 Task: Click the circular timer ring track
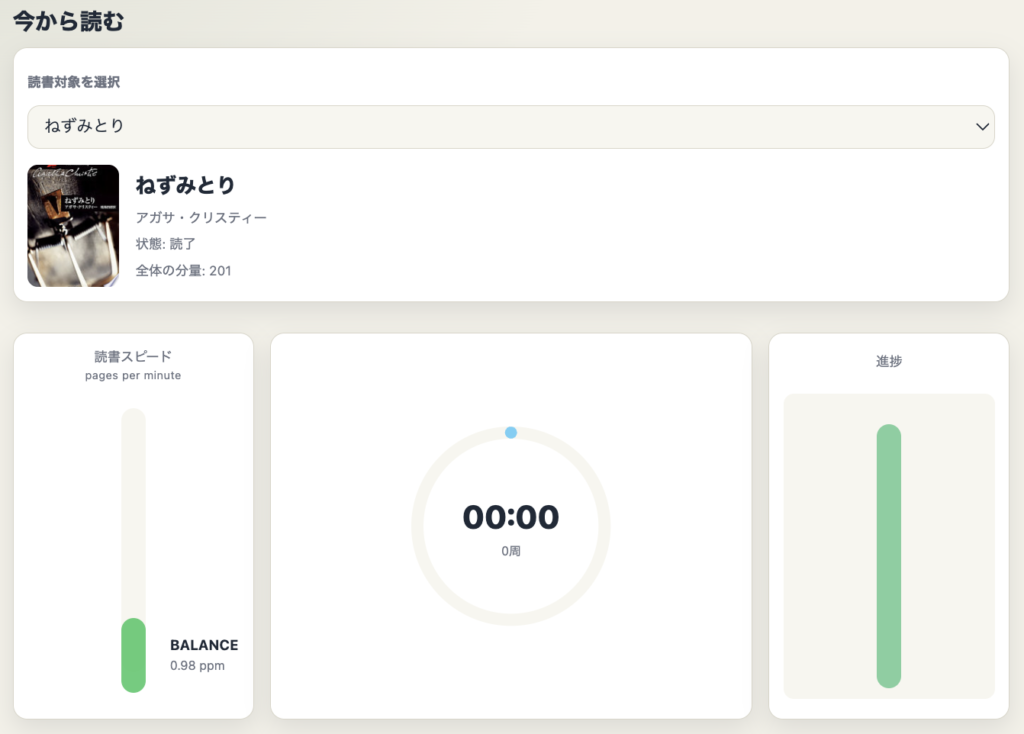[417, 526]
